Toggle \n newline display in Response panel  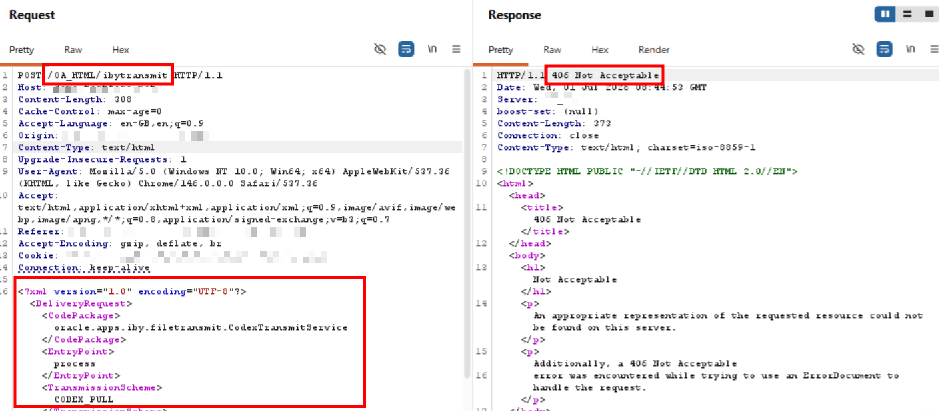click(911, 49)
